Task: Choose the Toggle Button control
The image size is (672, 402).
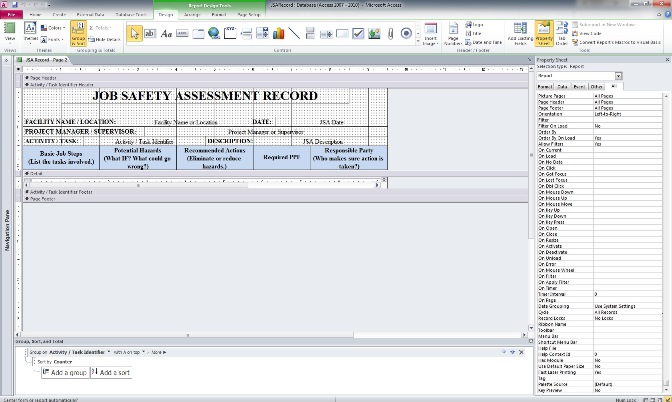Action: coord(310,33)
